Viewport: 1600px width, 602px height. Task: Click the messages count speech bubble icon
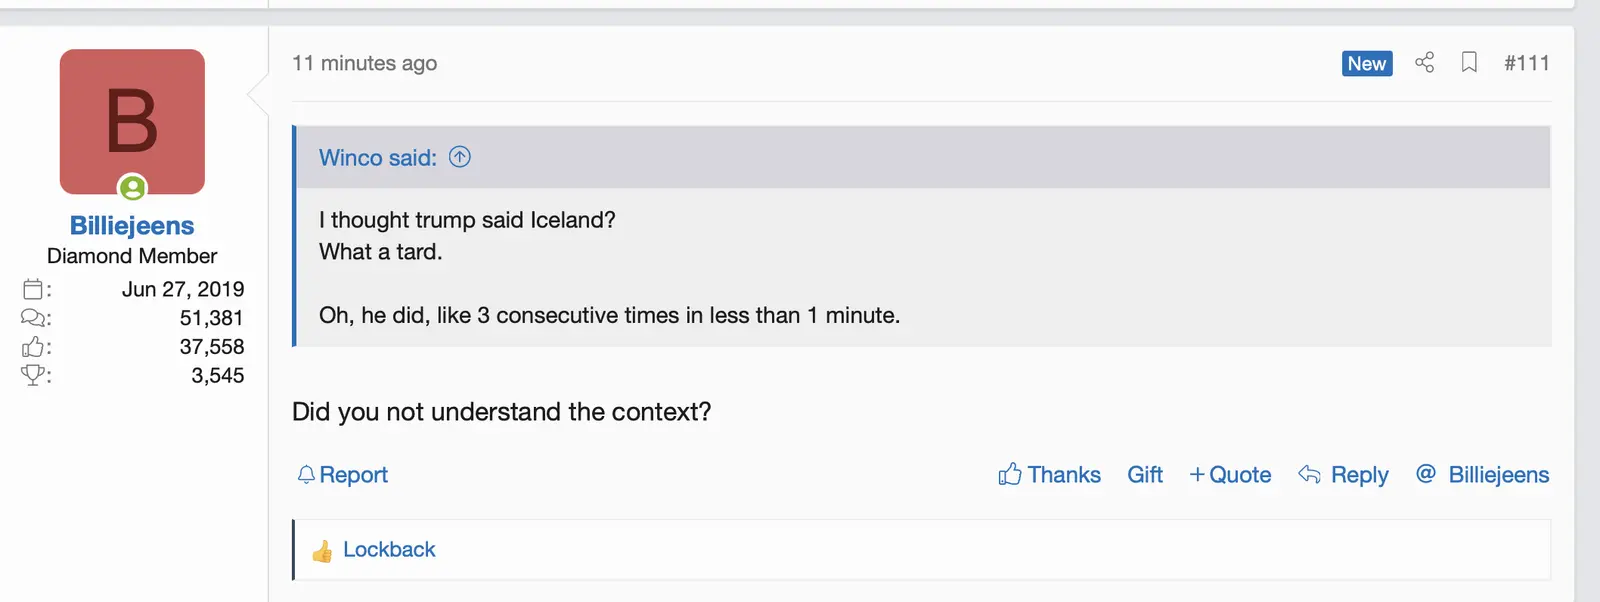coord(33,318)
